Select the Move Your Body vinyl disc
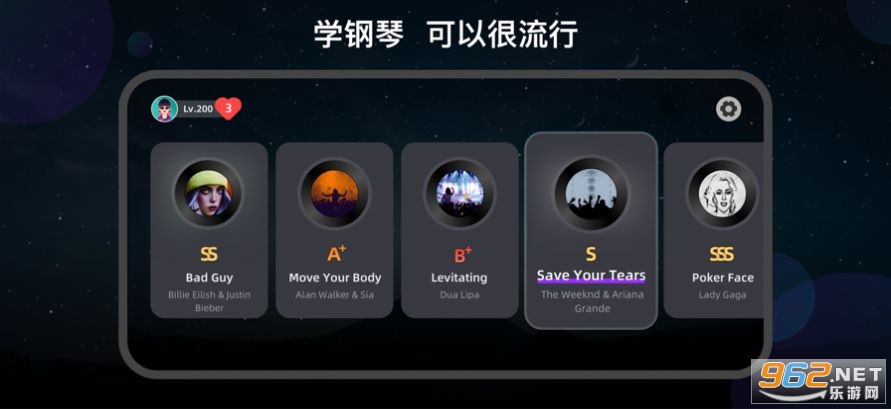 click(x=334, y=193)
